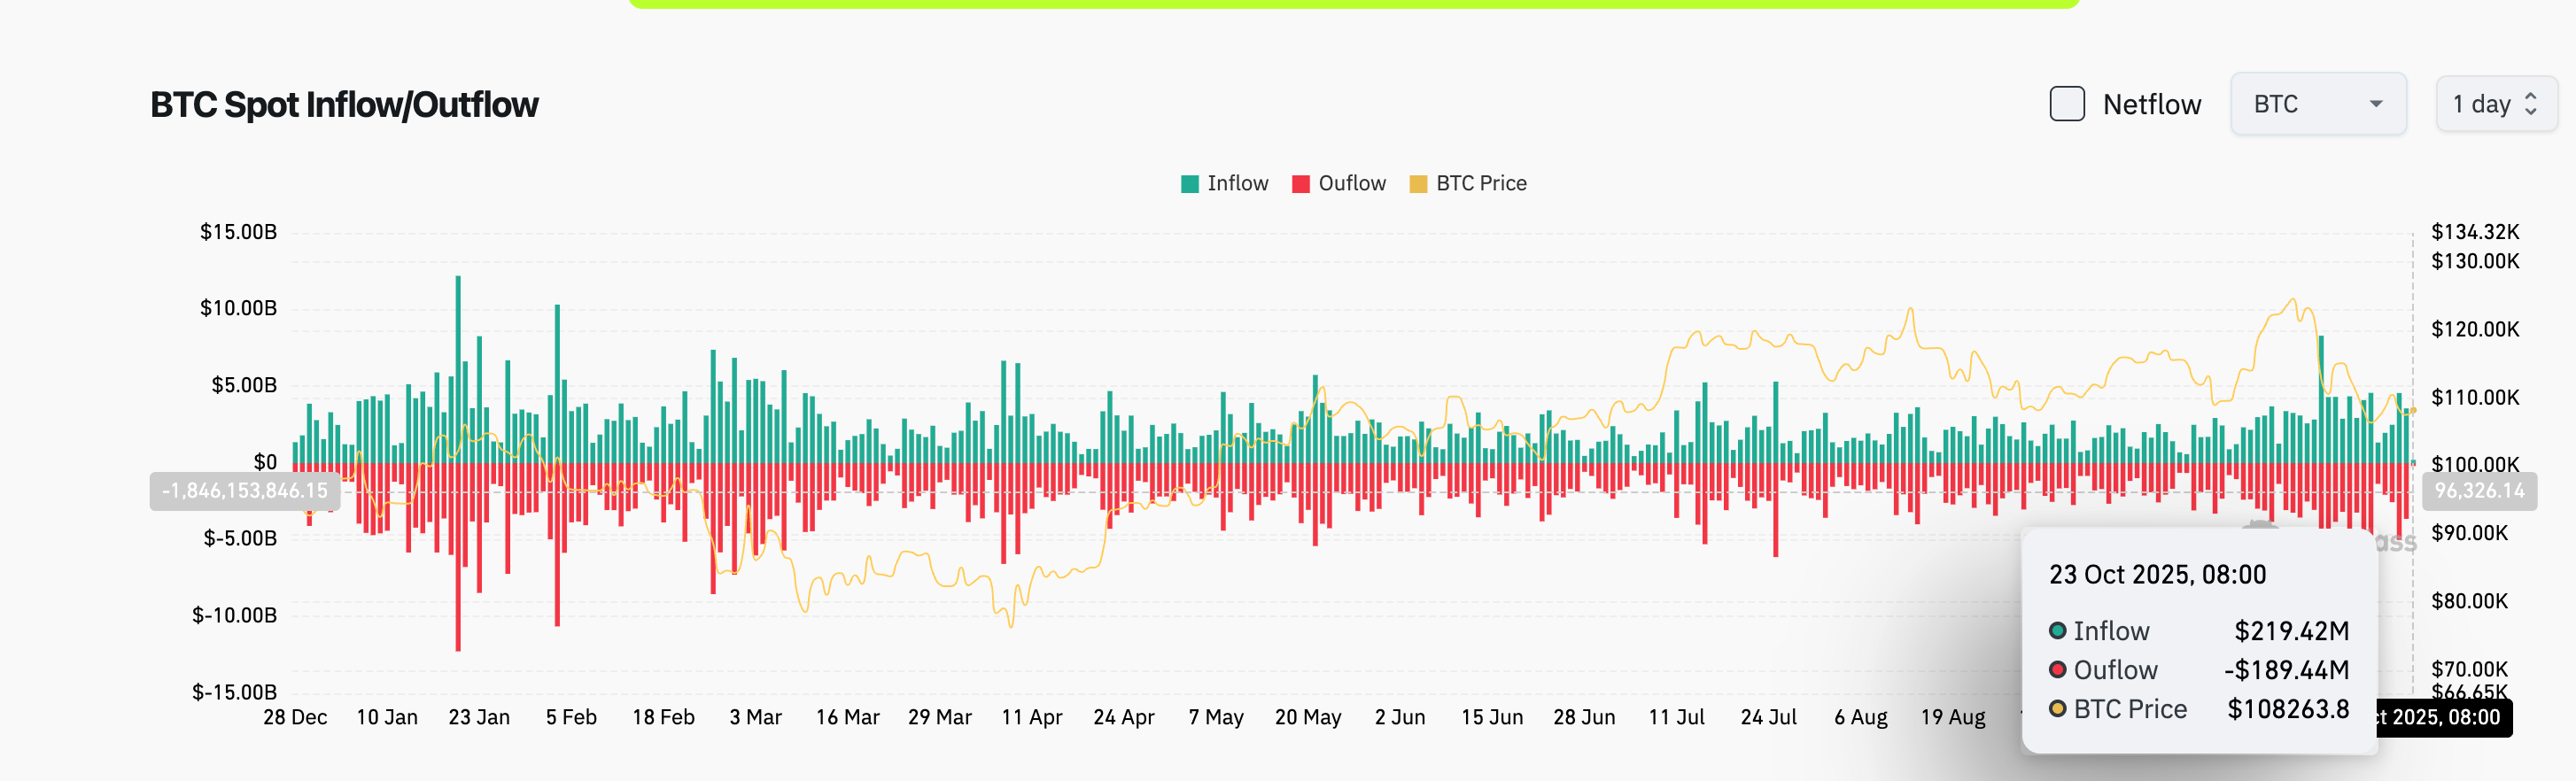The image size is (2576, 781).
Task: Open the BTC currency dropdown
Action: tap(2317, 104)
